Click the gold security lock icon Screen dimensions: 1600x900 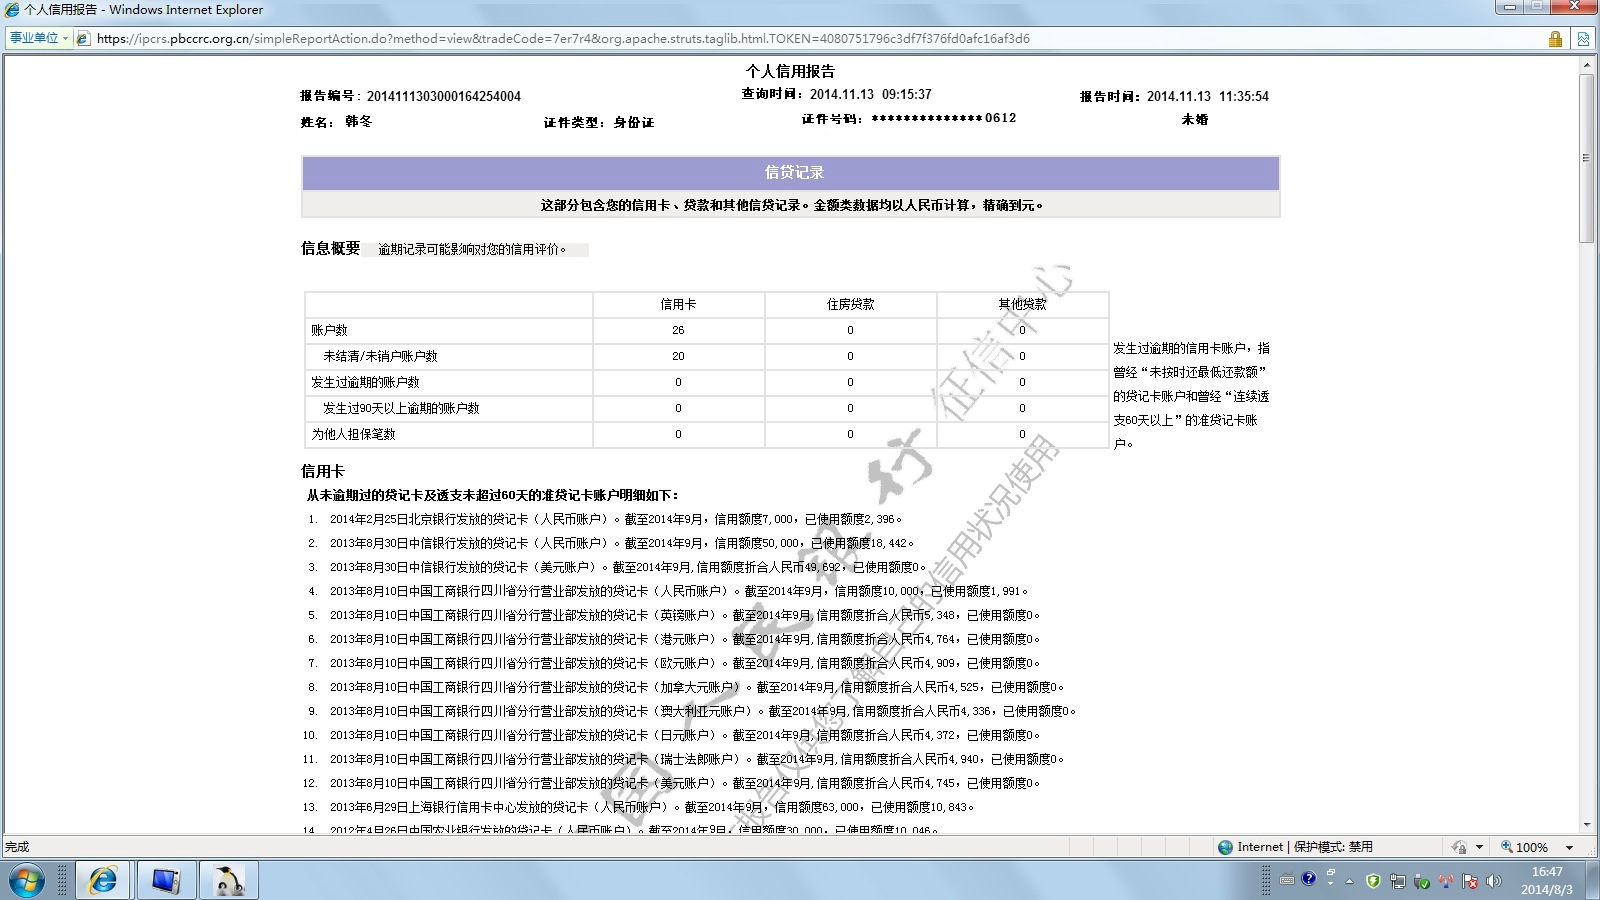pos(1555,39)
